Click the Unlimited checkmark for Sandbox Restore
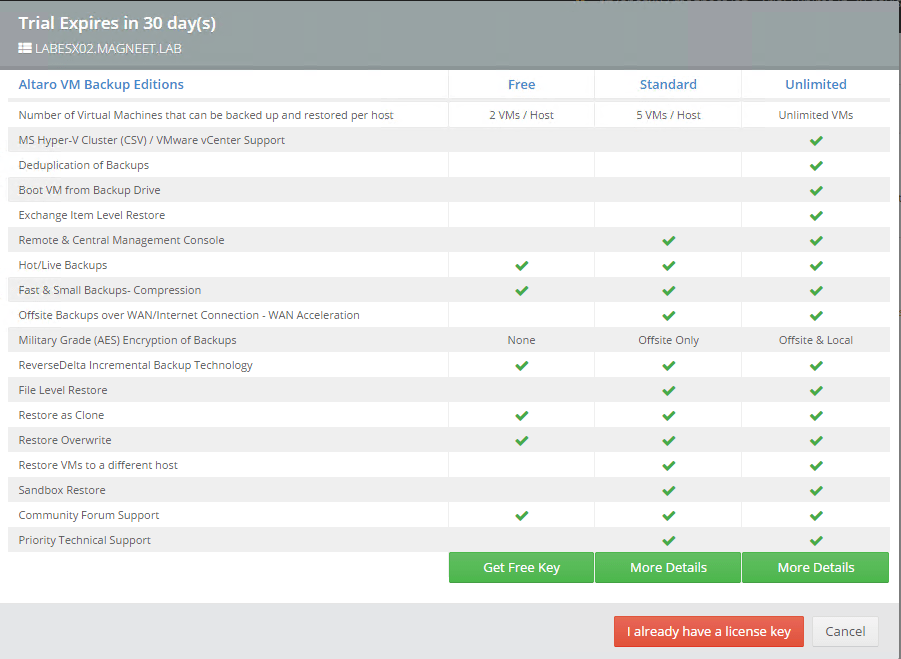 point(816,491)
